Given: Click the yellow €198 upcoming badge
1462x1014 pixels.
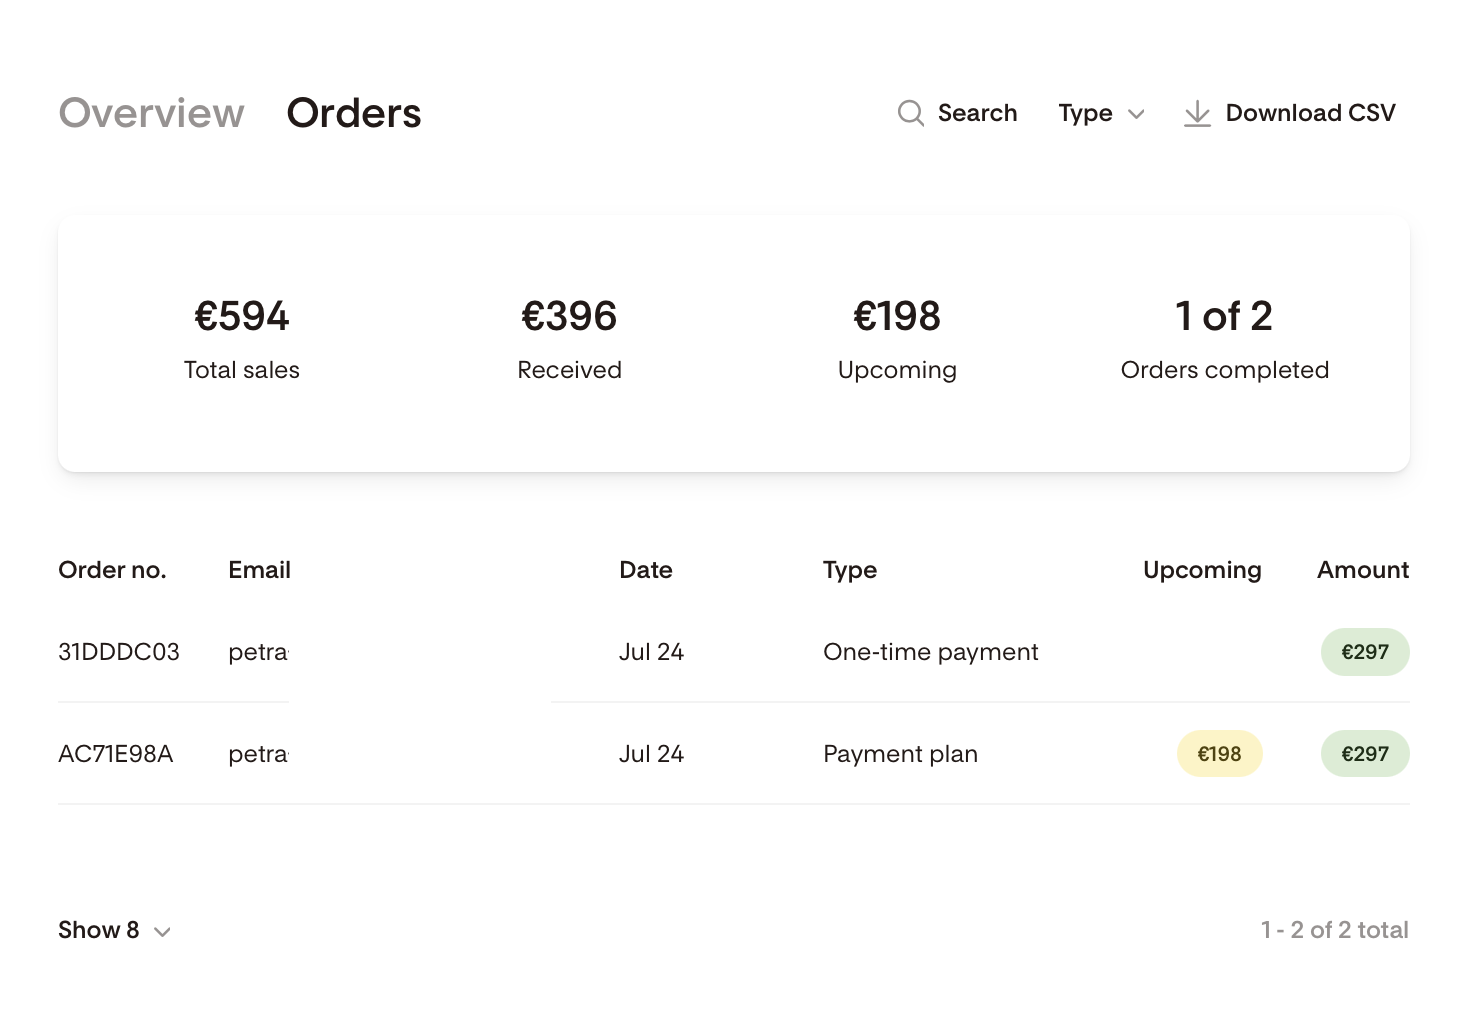Looking at the screenshot, I should coord(1219,754).
